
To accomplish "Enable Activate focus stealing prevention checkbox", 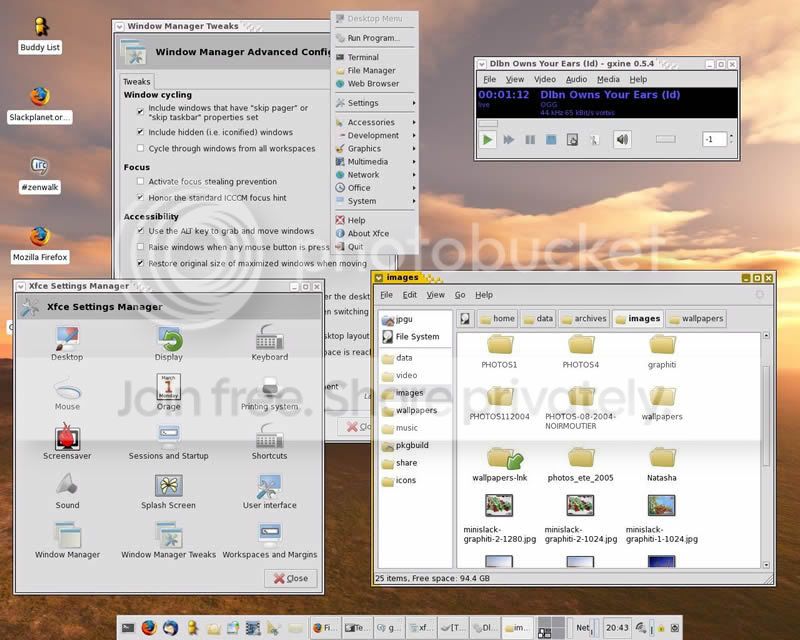I will click(x=140, y=181).
